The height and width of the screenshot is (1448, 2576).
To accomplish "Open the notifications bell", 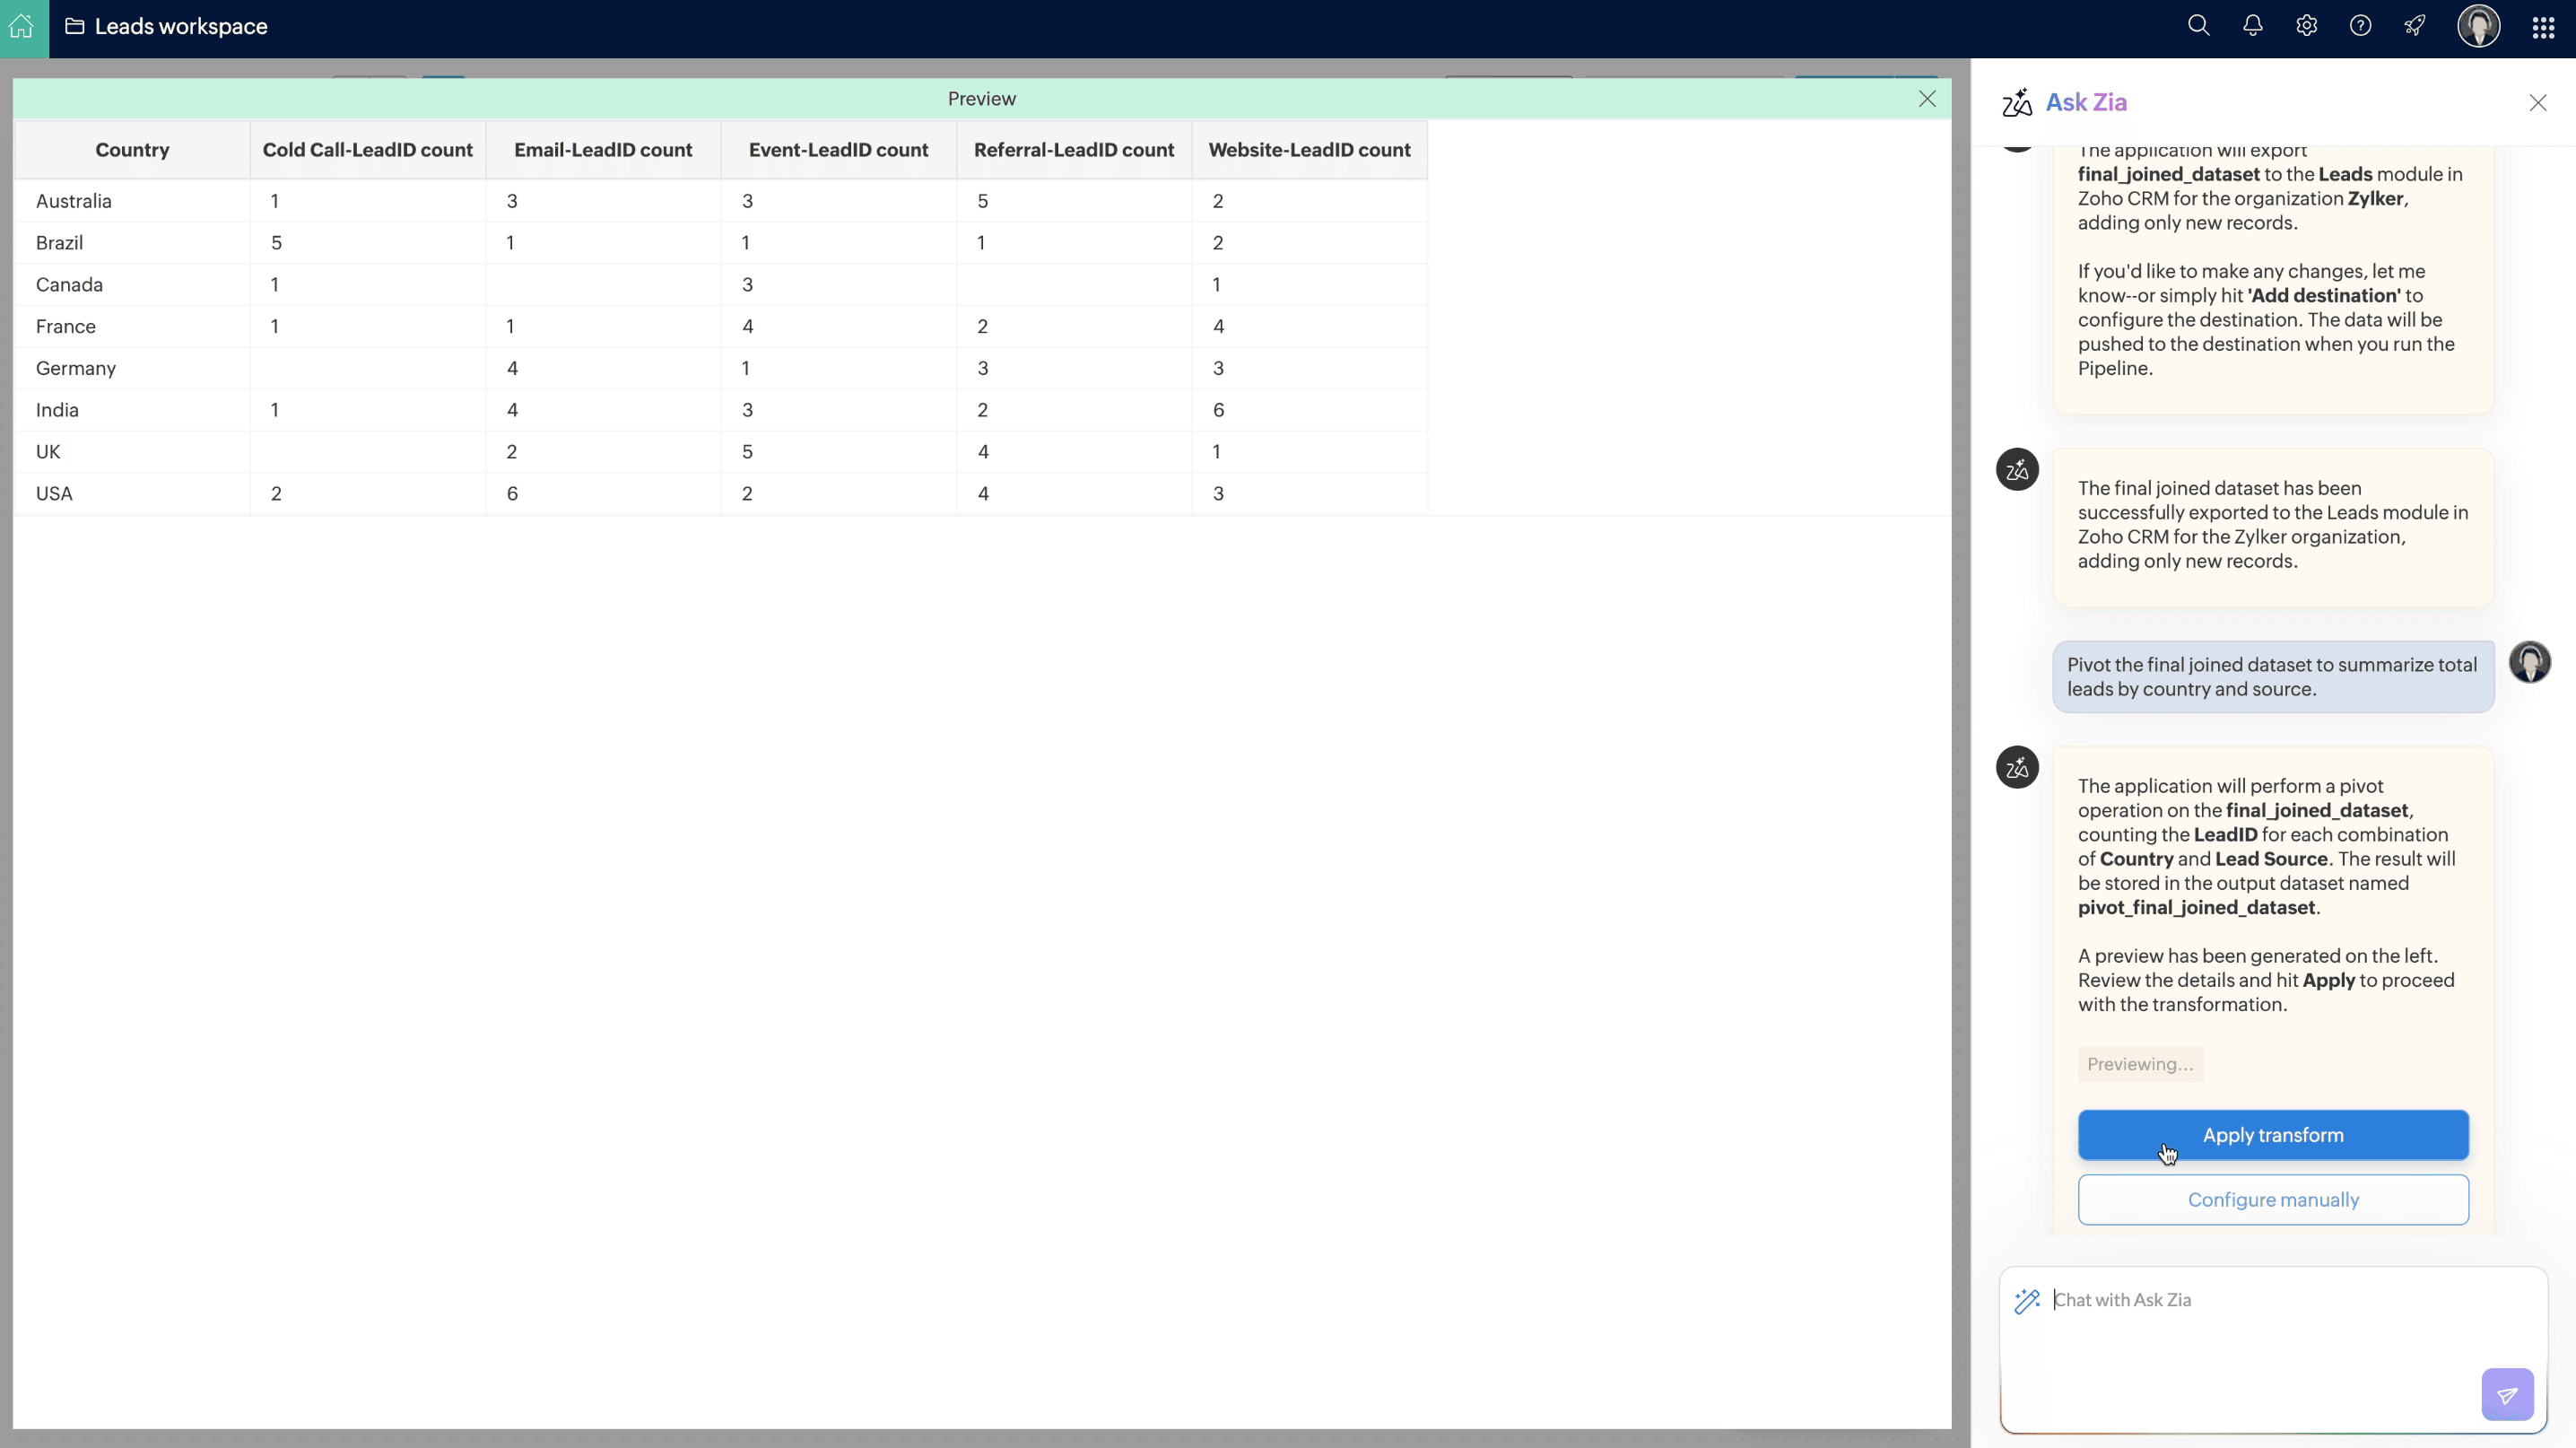I will tap(2252, 26).
